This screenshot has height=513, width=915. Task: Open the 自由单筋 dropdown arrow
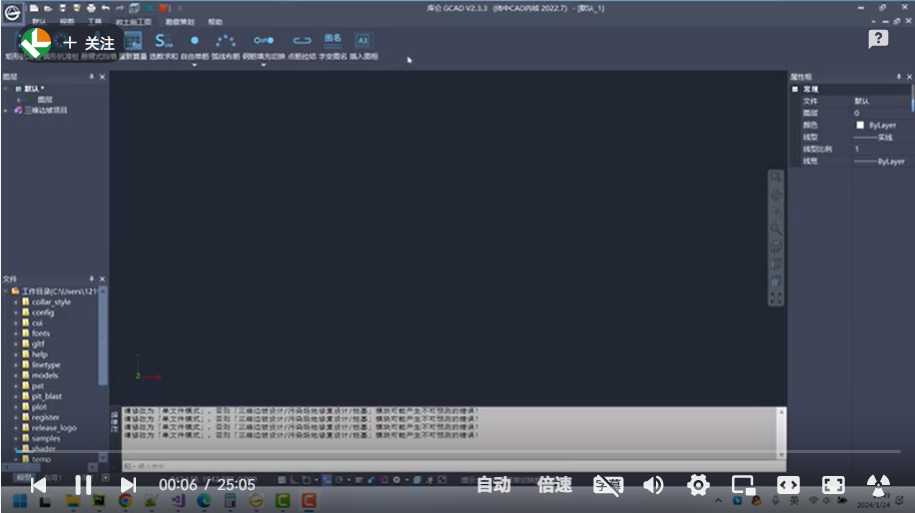194,65
